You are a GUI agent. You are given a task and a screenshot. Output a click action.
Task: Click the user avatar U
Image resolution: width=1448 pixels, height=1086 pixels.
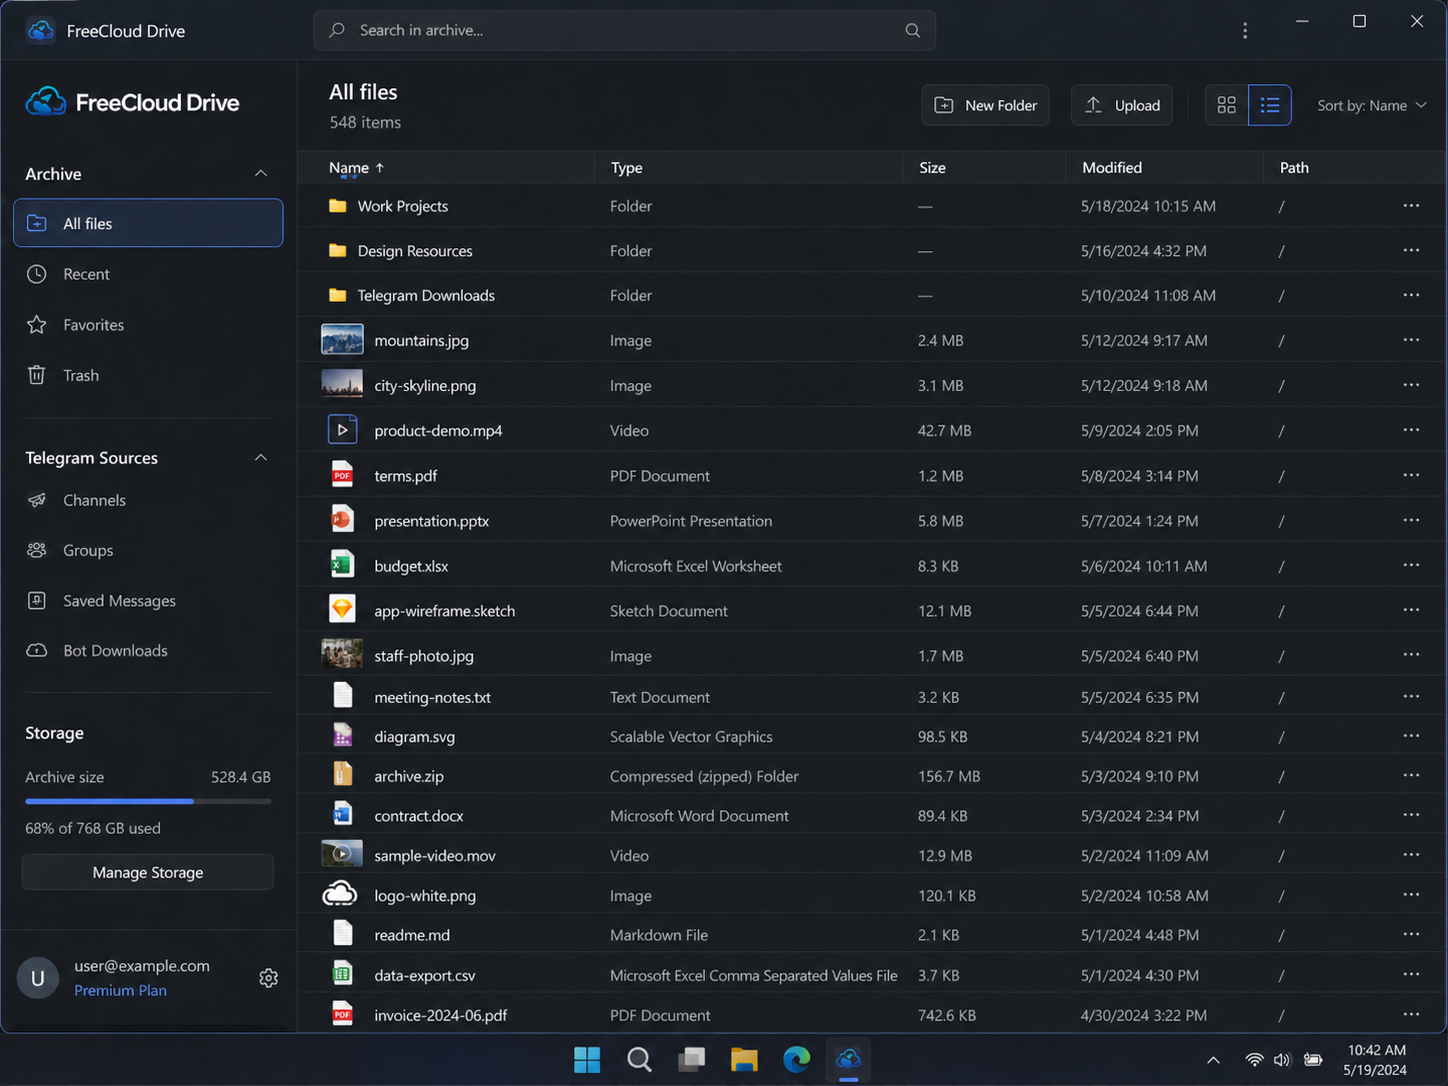click(38, 978)
